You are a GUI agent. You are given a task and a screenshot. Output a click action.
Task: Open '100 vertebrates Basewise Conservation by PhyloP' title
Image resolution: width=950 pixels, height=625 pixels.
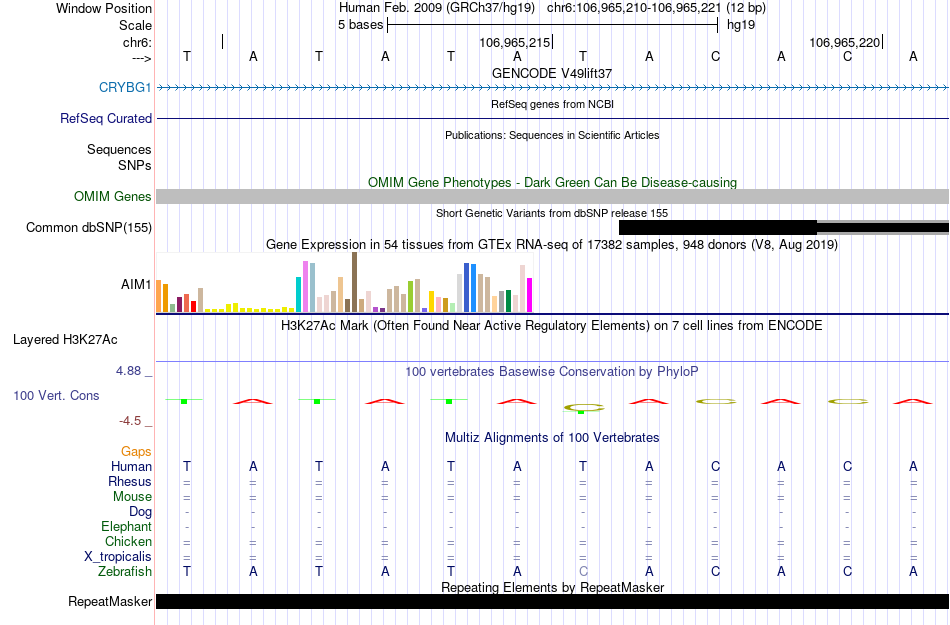click(x=552, y=371)
